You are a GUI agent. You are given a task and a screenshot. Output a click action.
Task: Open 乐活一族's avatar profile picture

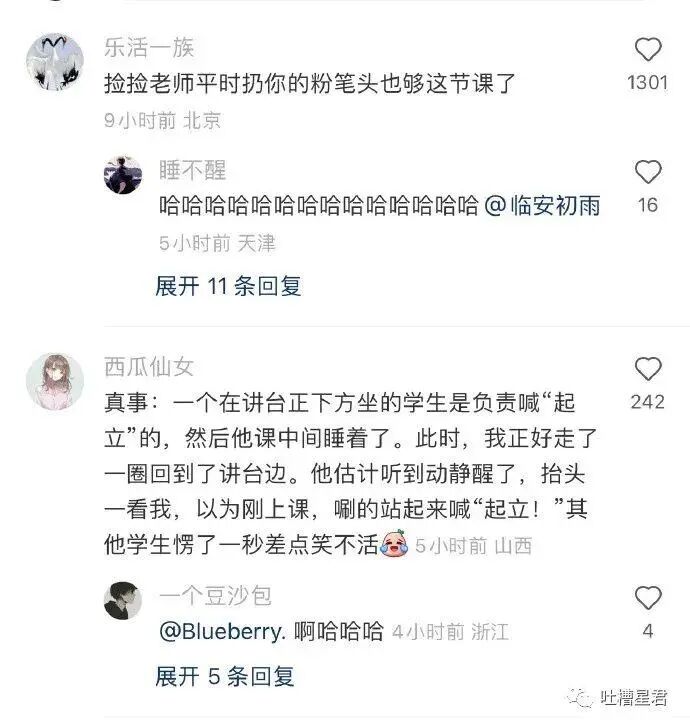55,61
